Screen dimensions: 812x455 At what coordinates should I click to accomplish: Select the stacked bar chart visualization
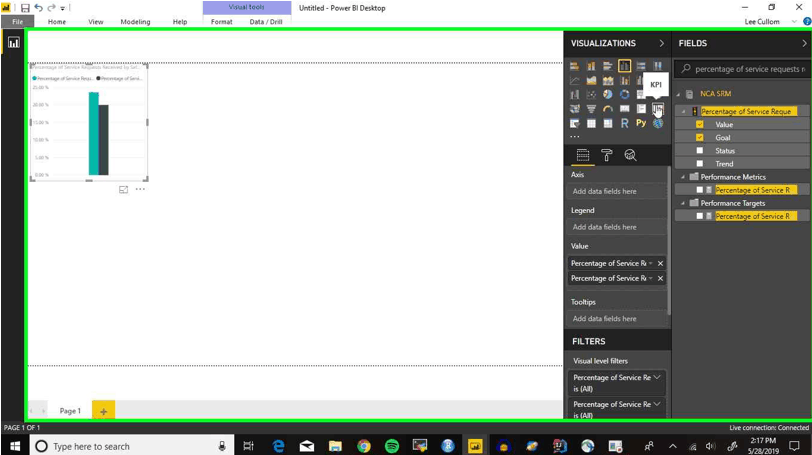(574, 66)
